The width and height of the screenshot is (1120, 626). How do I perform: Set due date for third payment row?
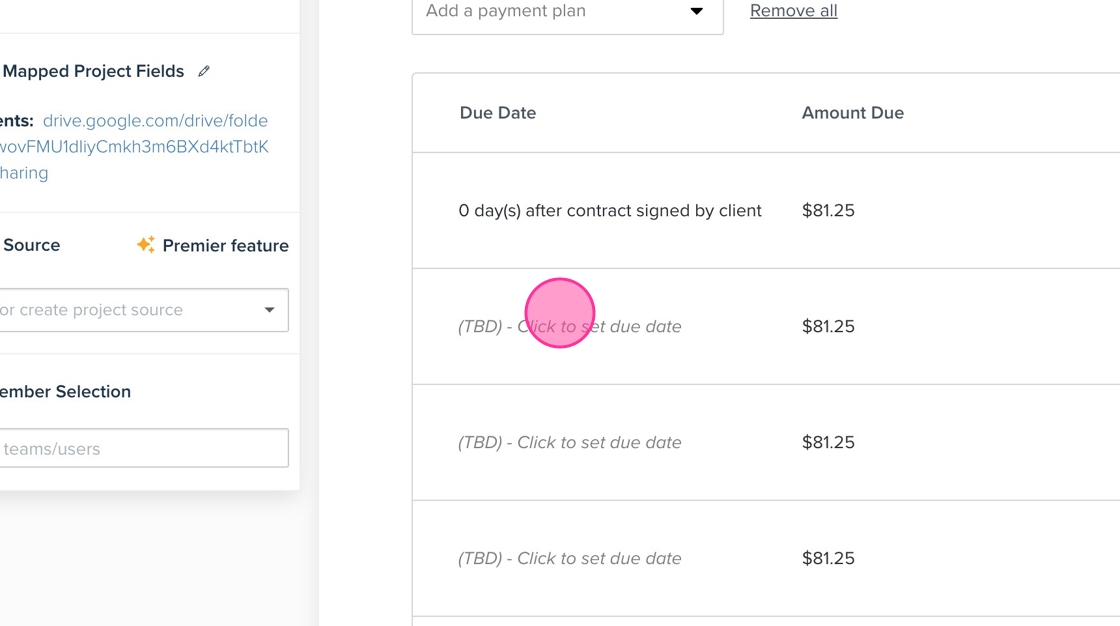(570, 443)
